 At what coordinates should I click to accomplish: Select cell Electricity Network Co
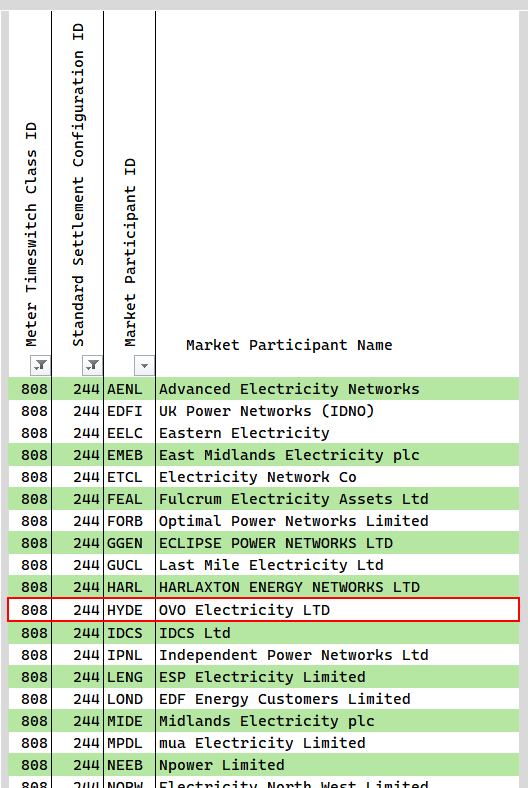(337, 477)
